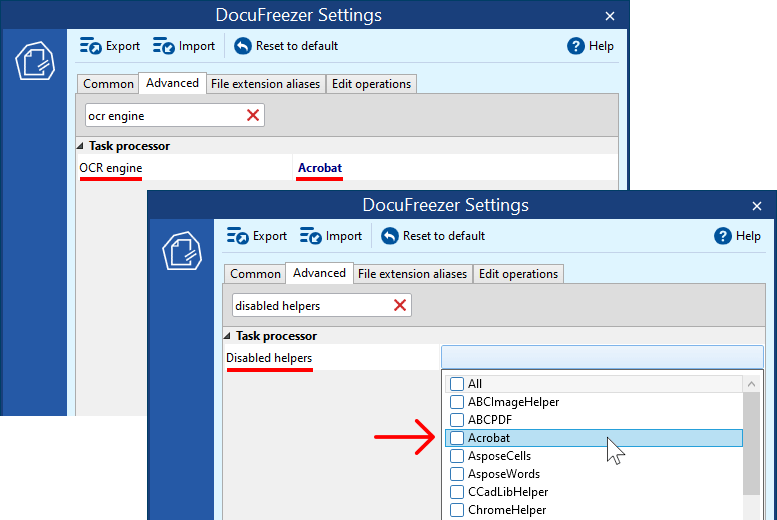Check the All checkbox
777x520 pixels.
[x=457, y=384]
